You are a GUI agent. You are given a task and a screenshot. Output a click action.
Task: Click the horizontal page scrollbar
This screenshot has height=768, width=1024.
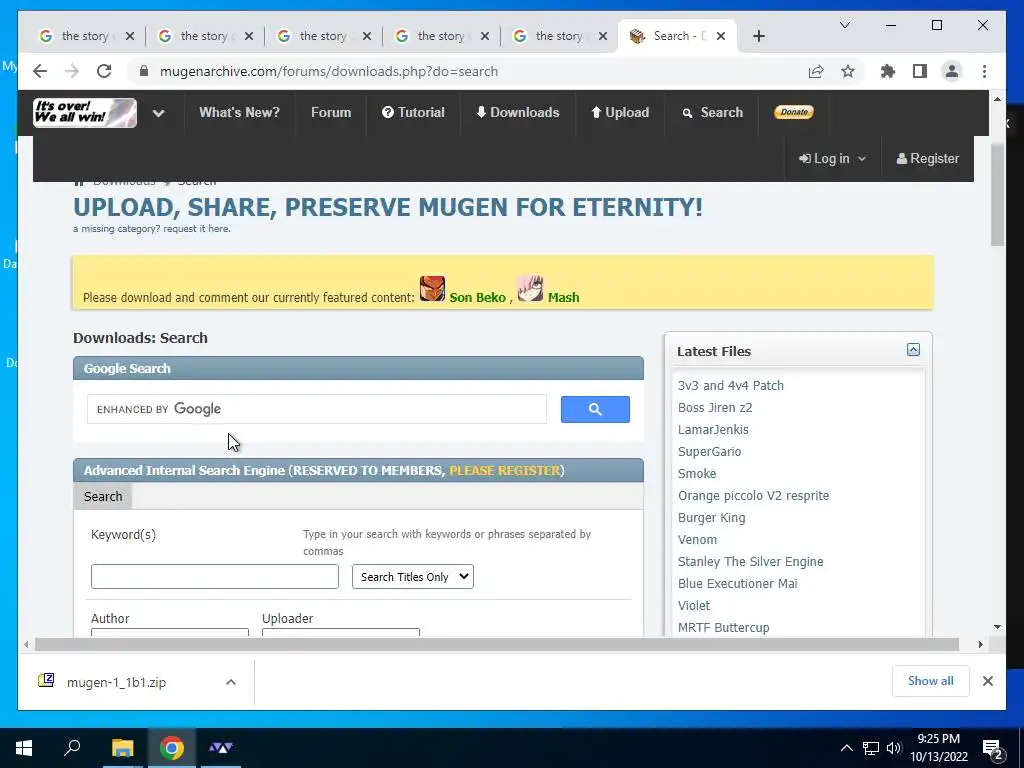point(496,645)
